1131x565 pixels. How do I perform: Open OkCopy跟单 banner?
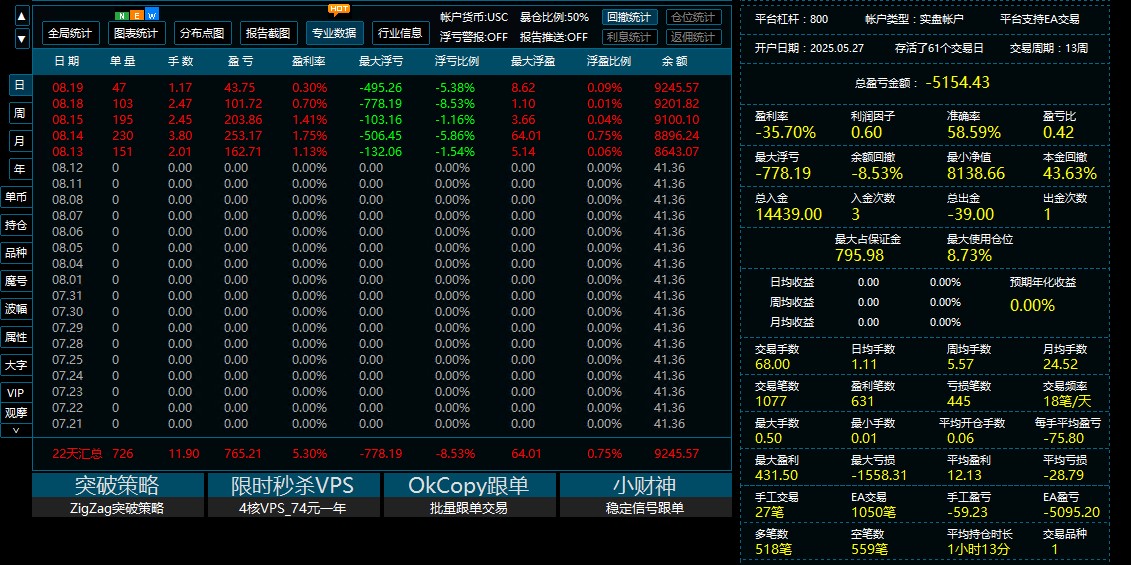coord(469,485)
